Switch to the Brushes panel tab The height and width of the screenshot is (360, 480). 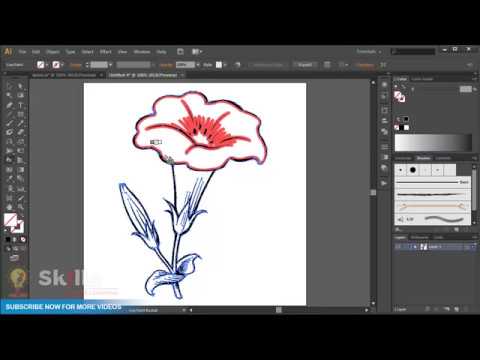[x=423, y=158]
